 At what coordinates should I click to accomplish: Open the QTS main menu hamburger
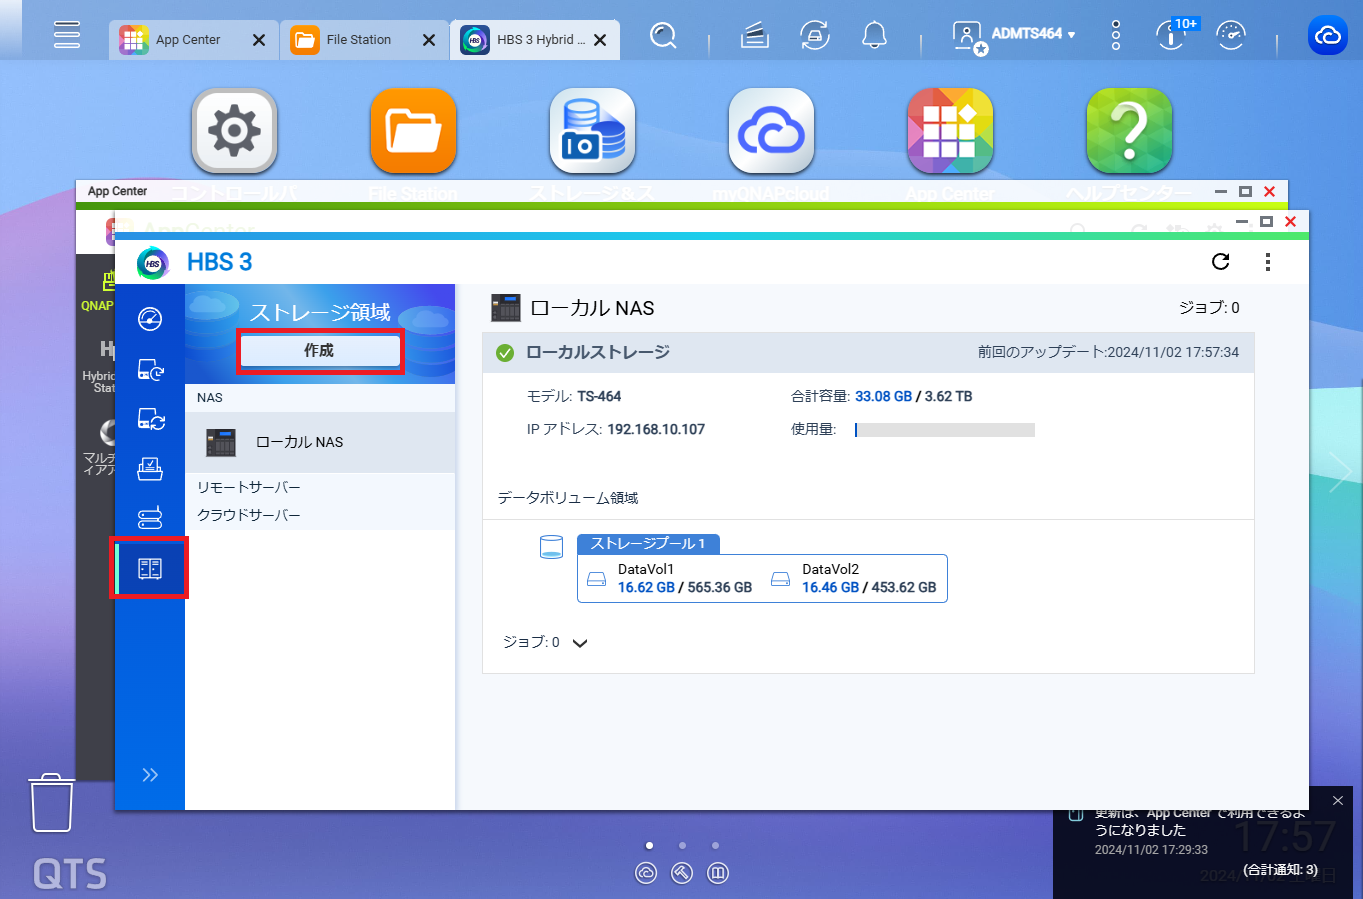coord(67,35)
